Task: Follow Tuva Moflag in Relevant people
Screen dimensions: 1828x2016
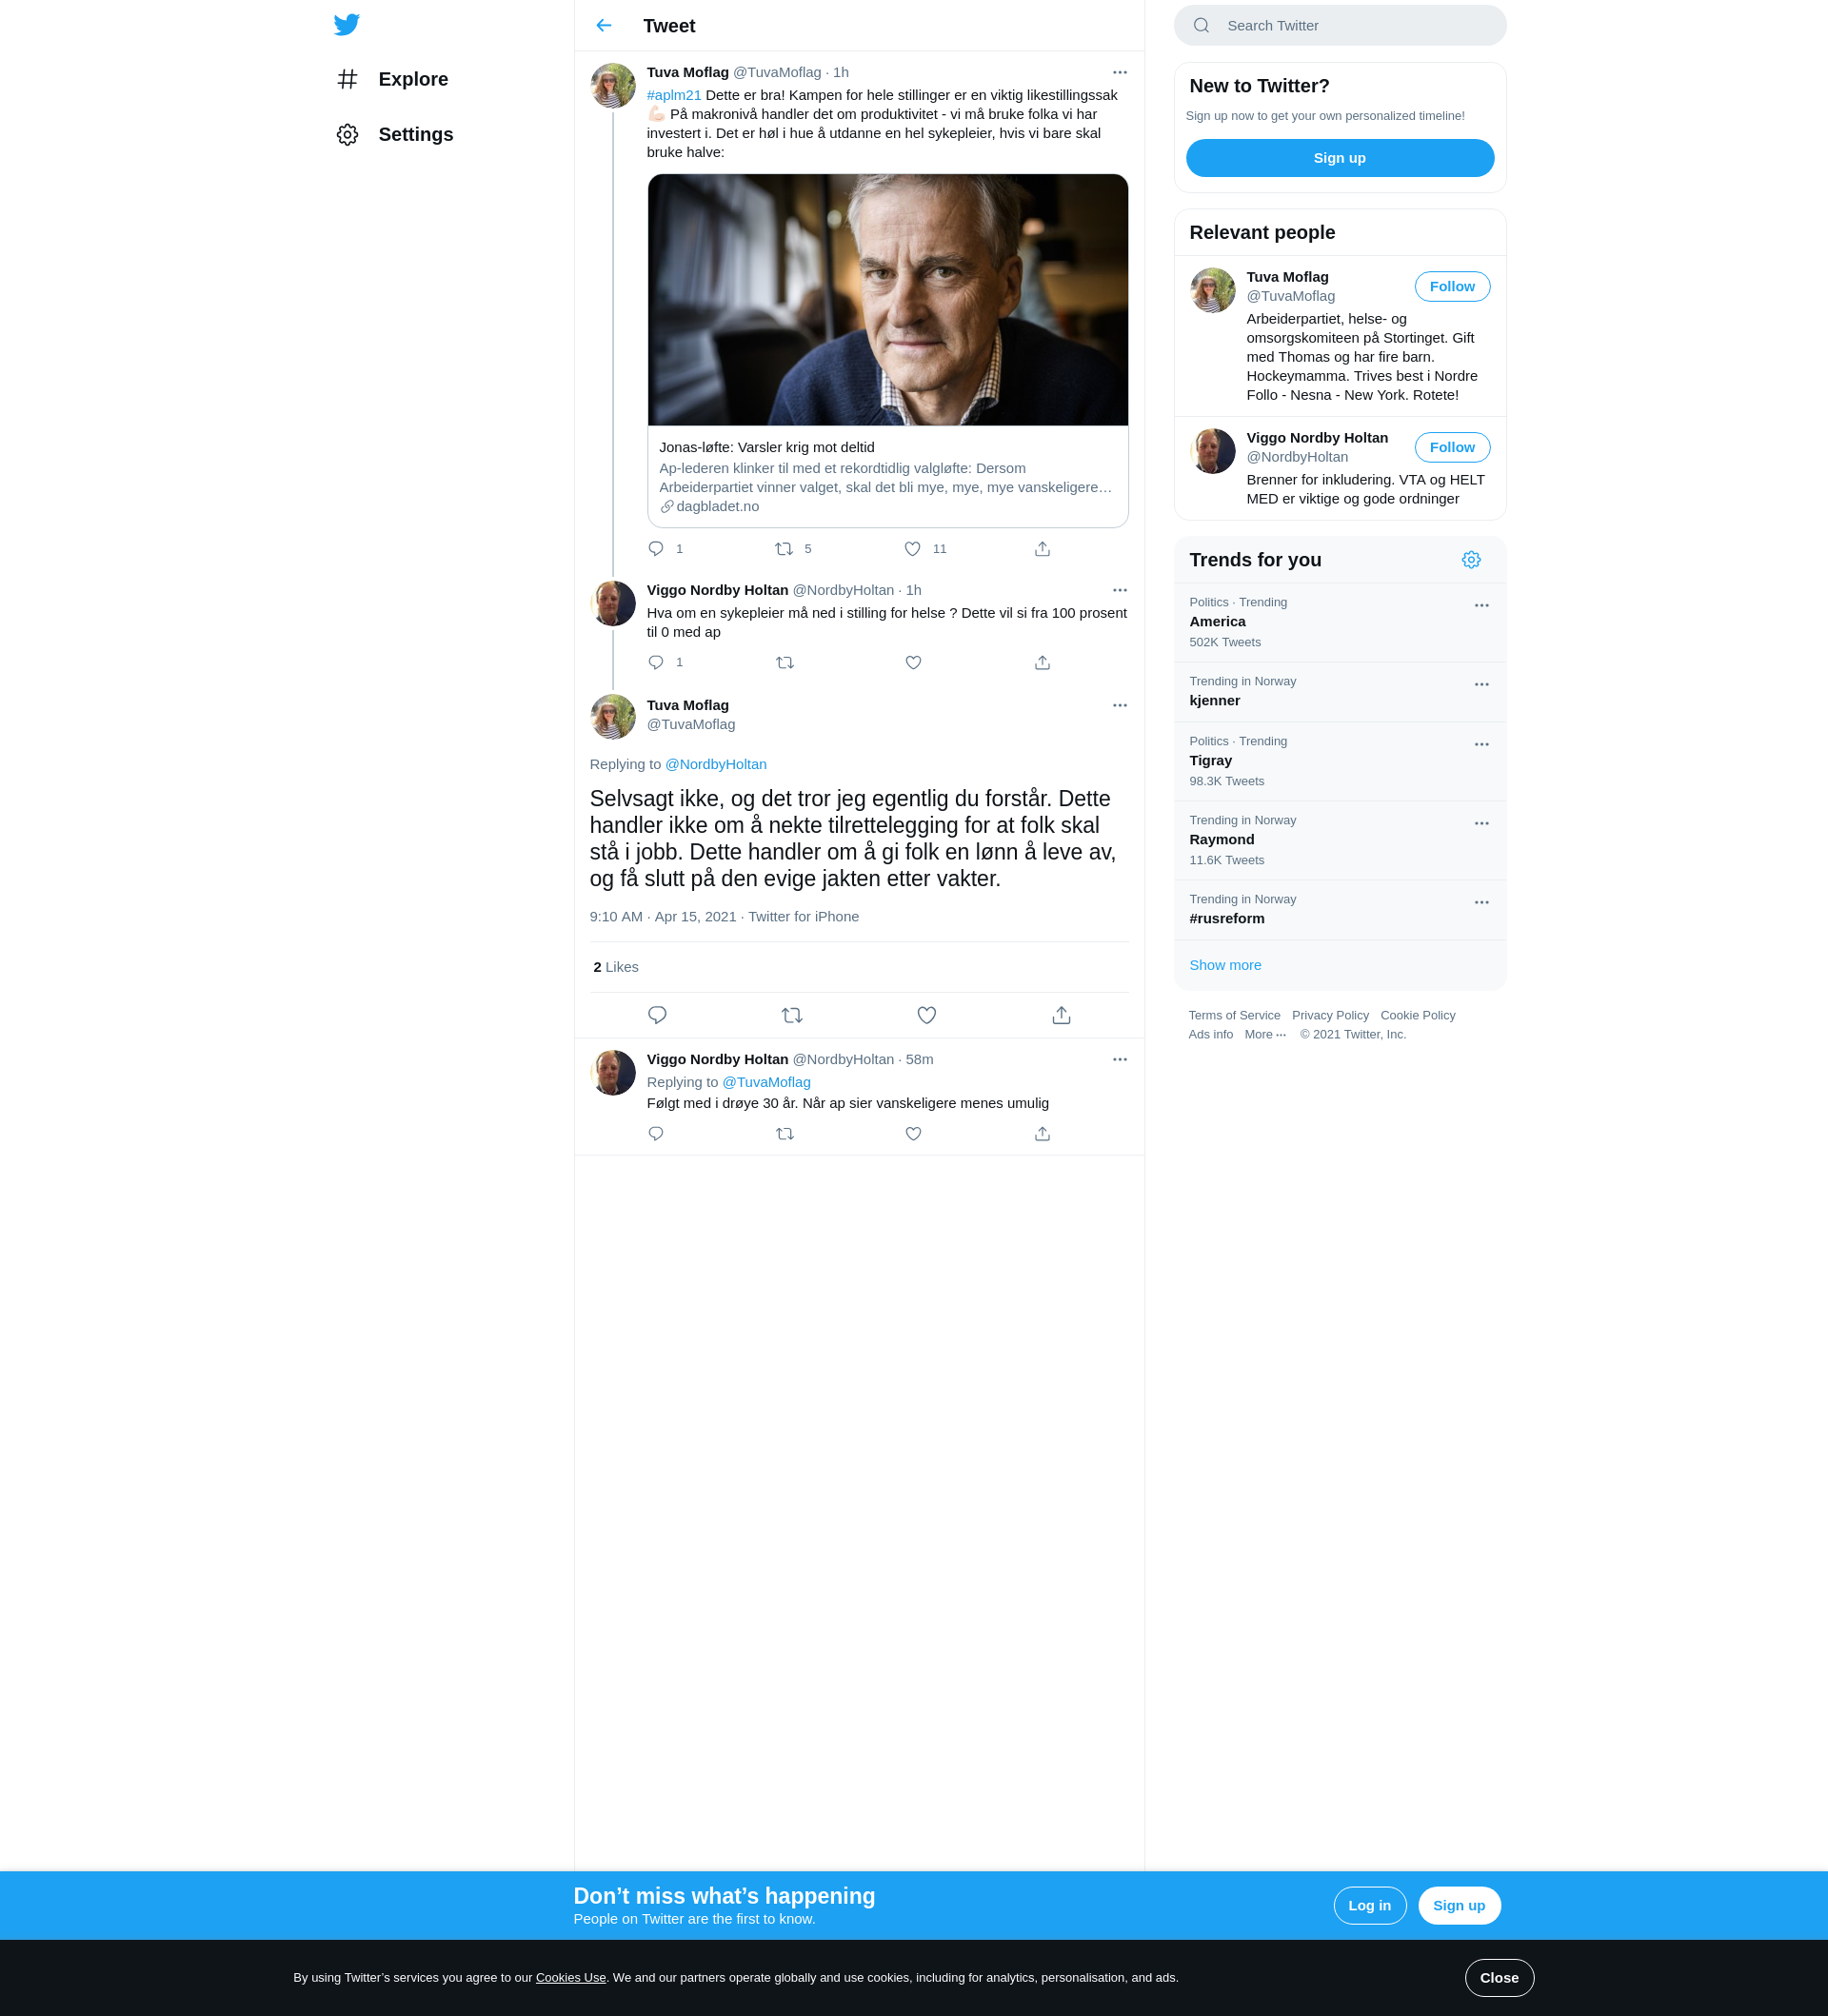Action: (x=1452, y=286)
